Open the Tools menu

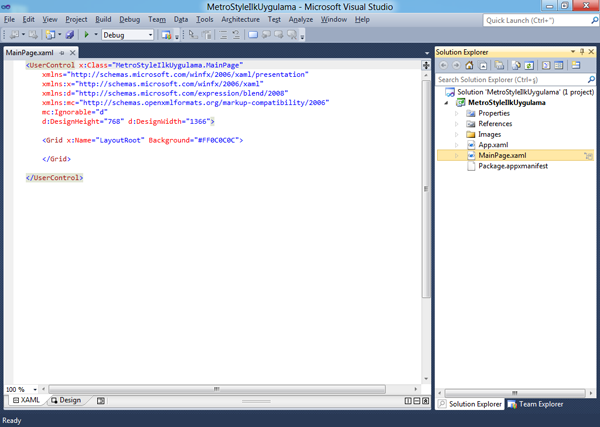205,20
